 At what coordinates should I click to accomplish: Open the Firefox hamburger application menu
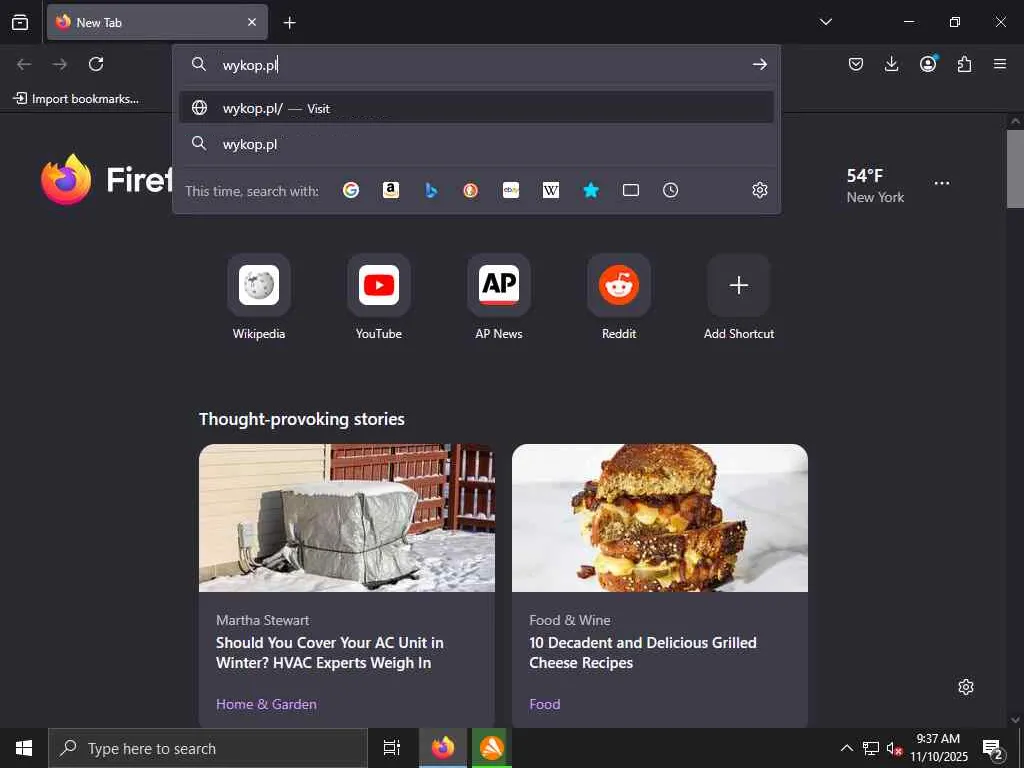coord(1000,64)
